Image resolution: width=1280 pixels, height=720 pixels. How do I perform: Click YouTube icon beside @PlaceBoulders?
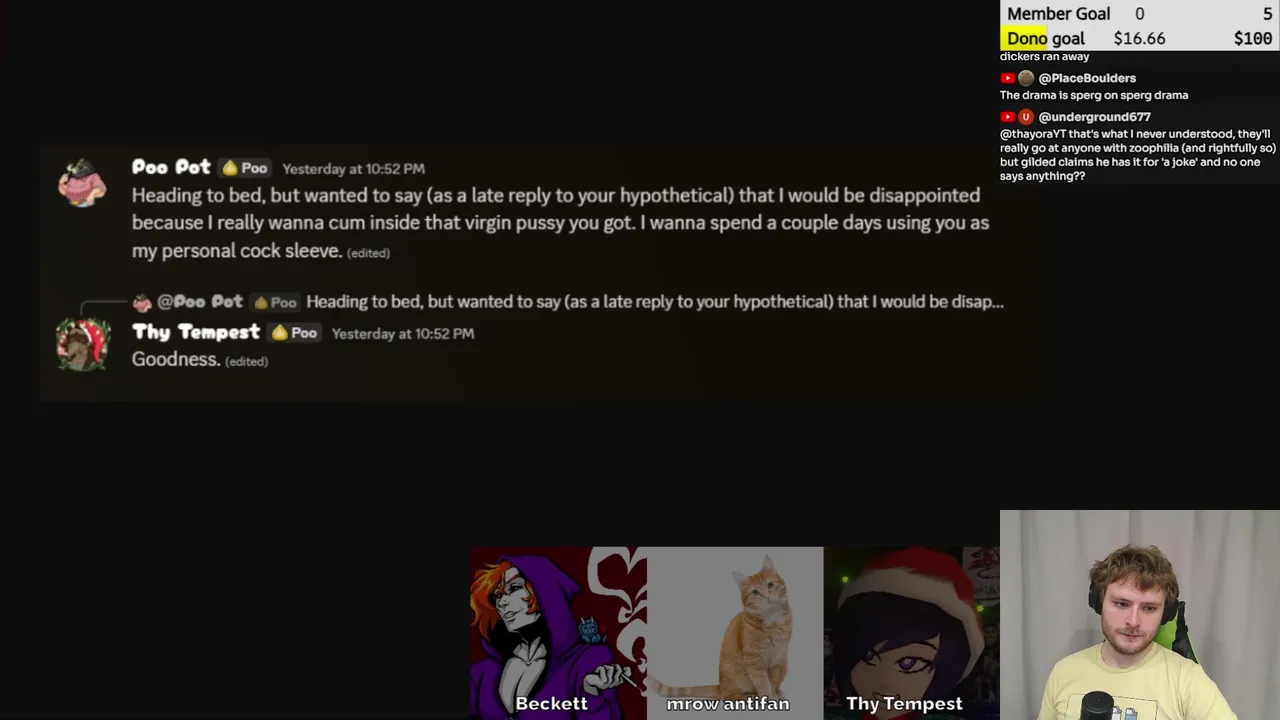click(1008, 78)
